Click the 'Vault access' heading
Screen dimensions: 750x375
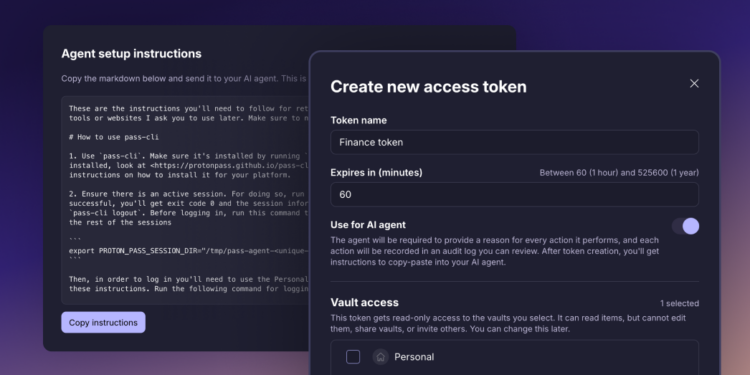(x=364, y=302)
